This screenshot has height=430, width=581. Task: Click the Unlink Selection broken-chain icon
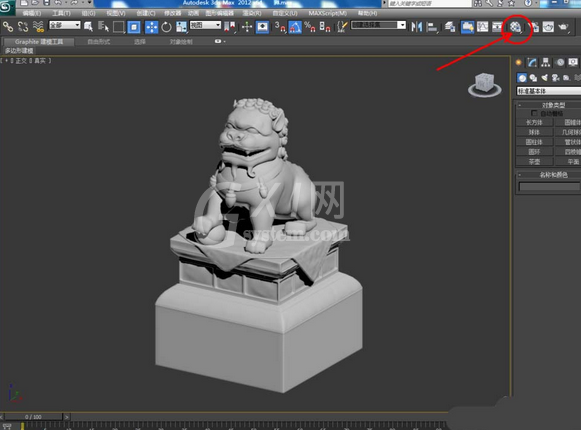coord(23,27)
